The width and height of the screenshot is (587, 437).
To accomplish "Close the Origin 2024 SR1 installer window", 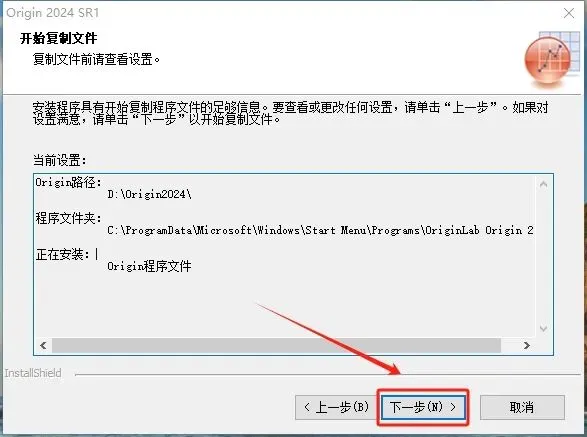I will [x=569, y=13].
